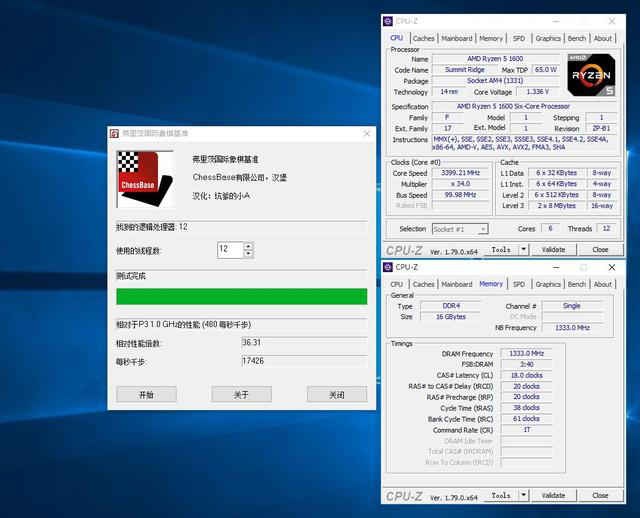The width and height of the screenshot is (640, 518).
Task: Open Bench tab in upper CPU-Z window
Action: tap(577, 39)
